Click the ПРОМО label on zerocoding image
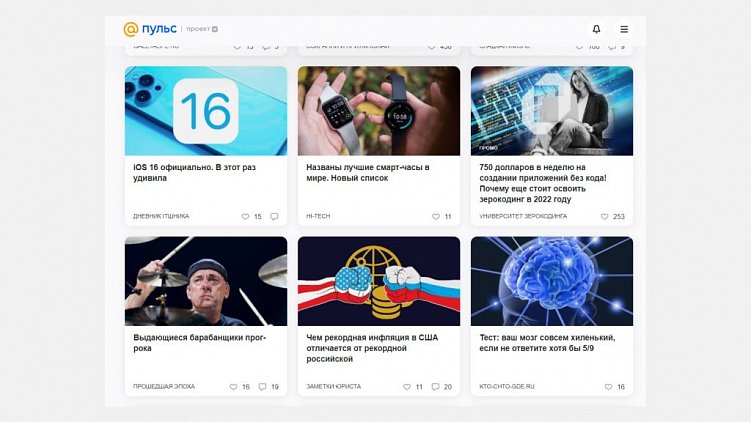751x422 pixels. [488, 148]
